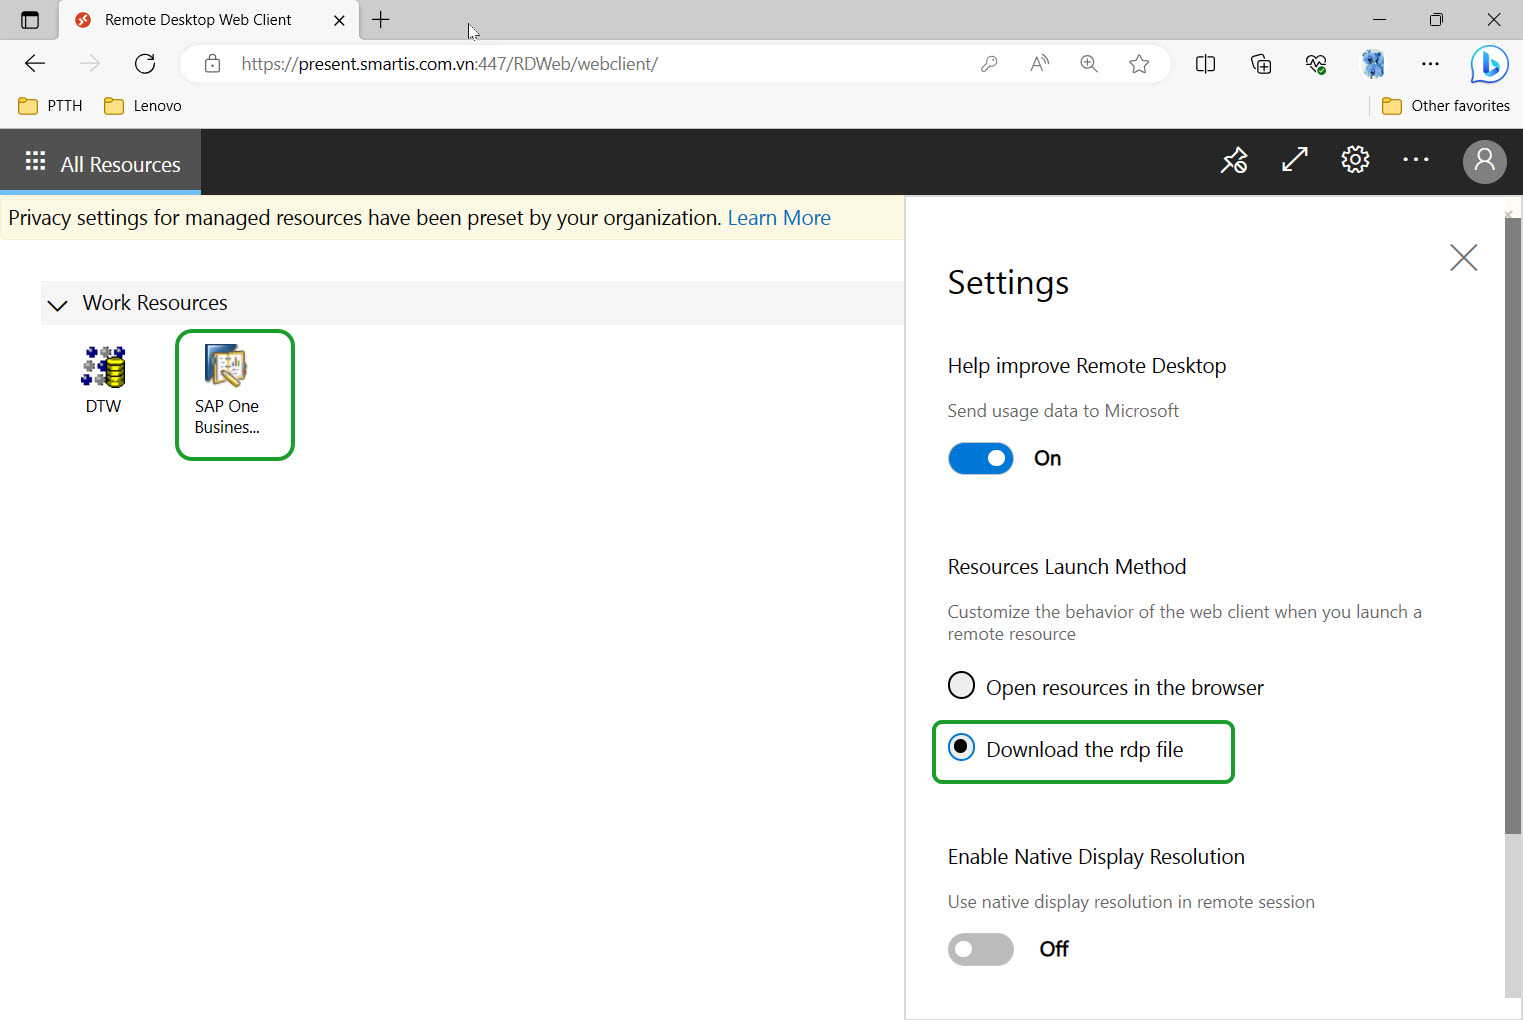
Task: Click the unpin taskbar icon in header
Action: (x=1234, y=160)
